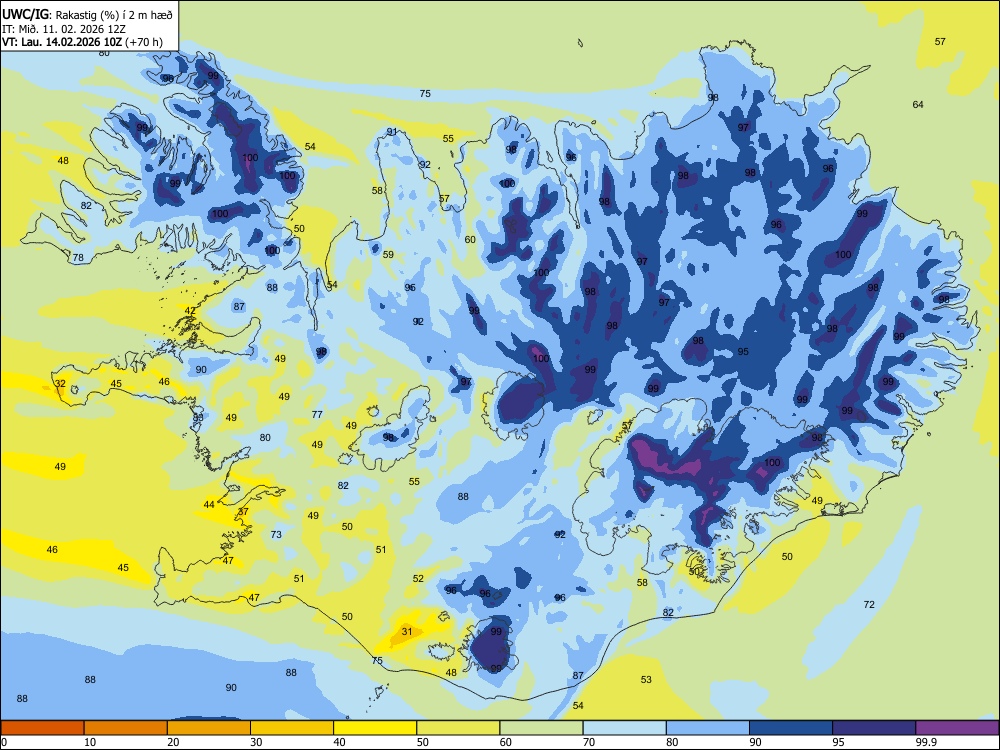Image resolution: width=1000 pixels, height=750 pixels.
Task: Click the '20' legend scale label
Action: pyautogui.click(x=173, y=742)
